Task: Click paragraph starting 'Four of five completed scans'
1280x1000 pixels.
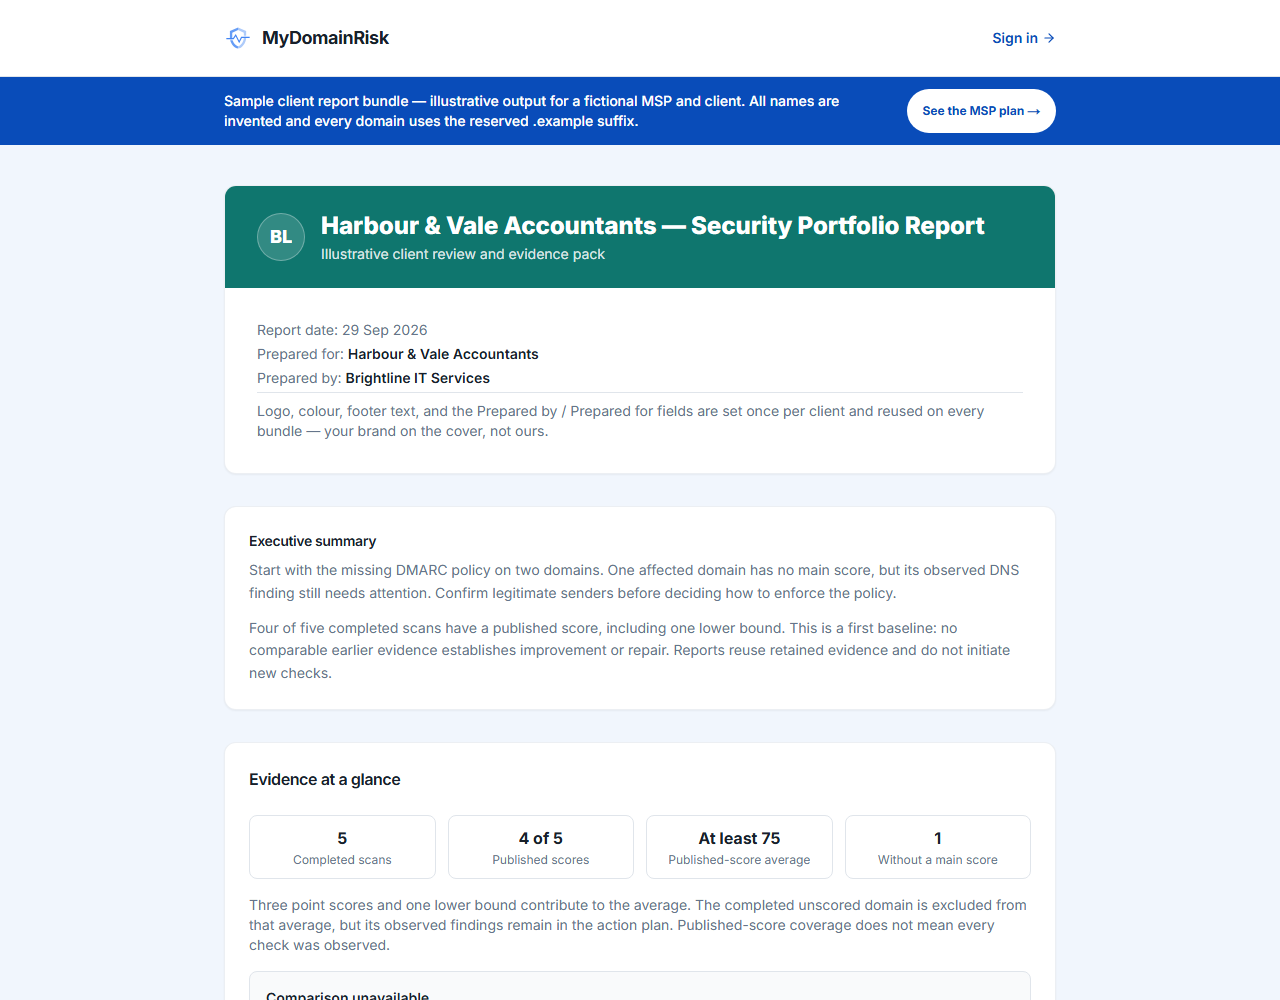Action: pos(629,650)
